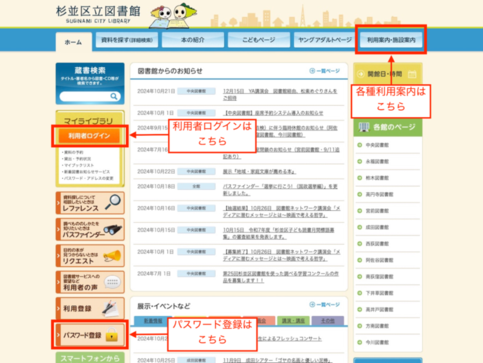
Task: Click the orange 利用者ログイン button
Action: click(x=89, y=136)
